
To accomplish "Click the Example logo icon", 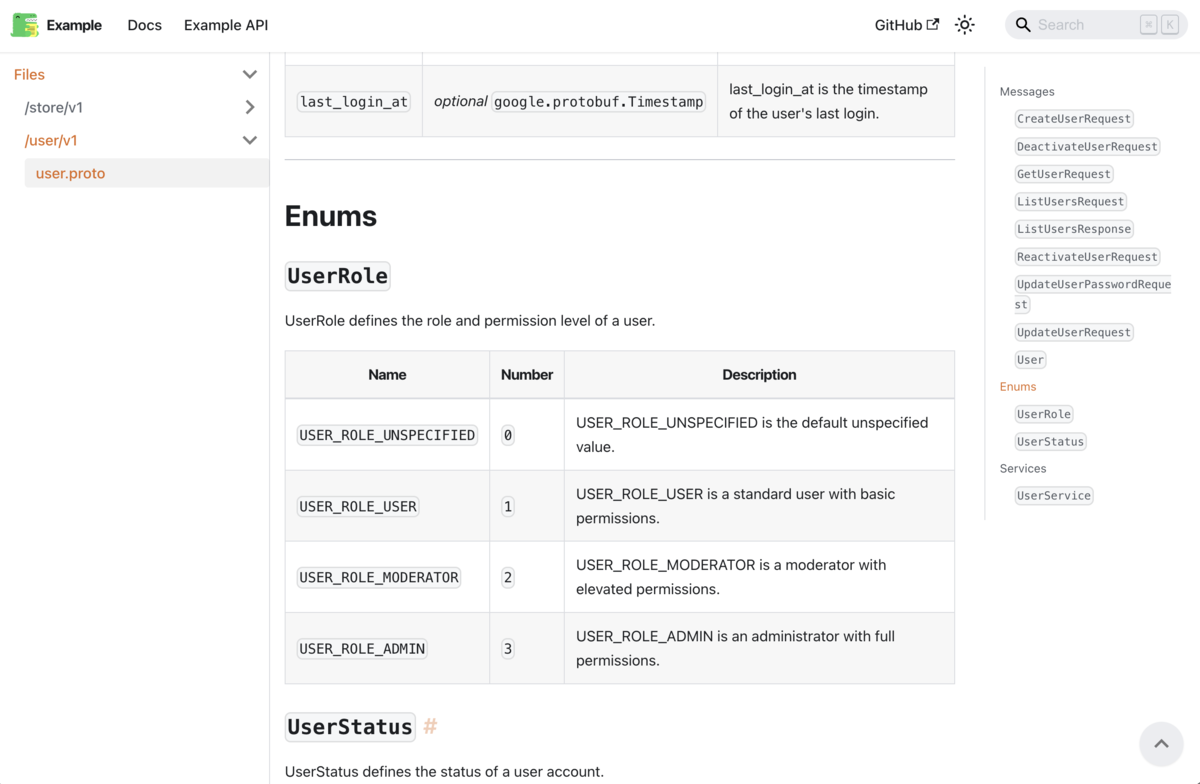I will click(24, 24).
